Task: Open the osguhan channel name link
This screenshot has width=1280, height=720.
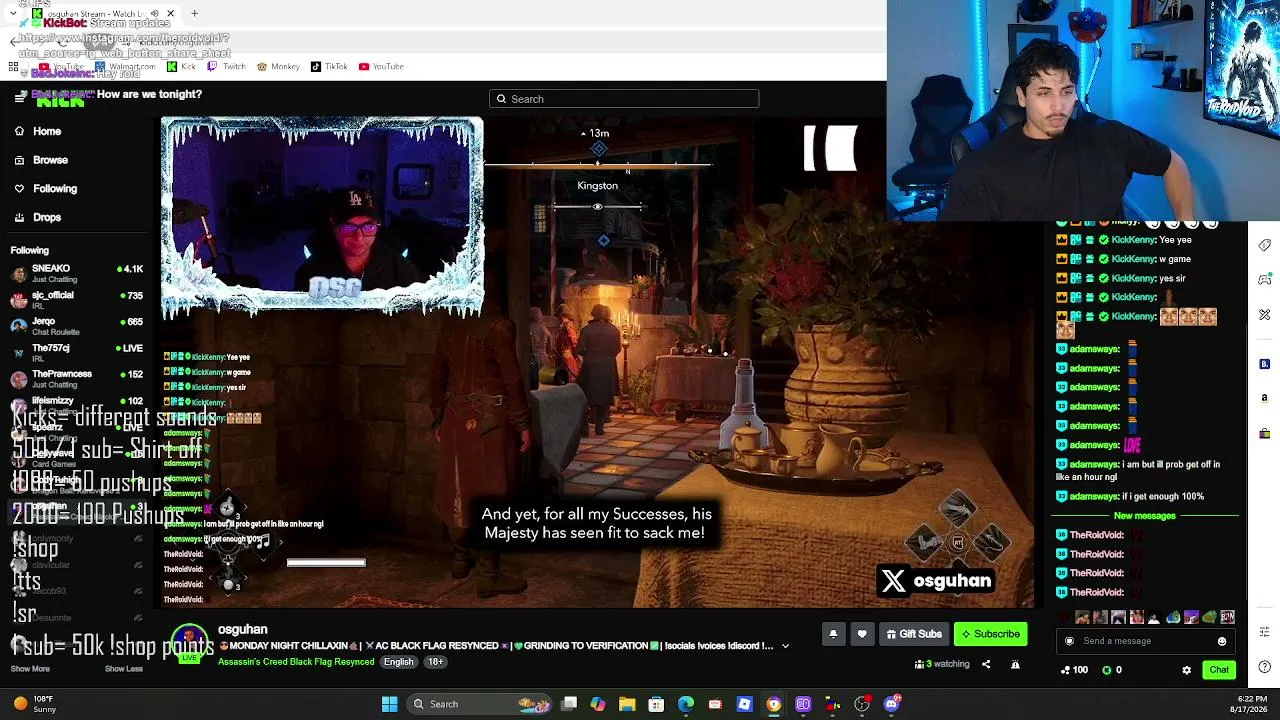Action: pos(243,630)
